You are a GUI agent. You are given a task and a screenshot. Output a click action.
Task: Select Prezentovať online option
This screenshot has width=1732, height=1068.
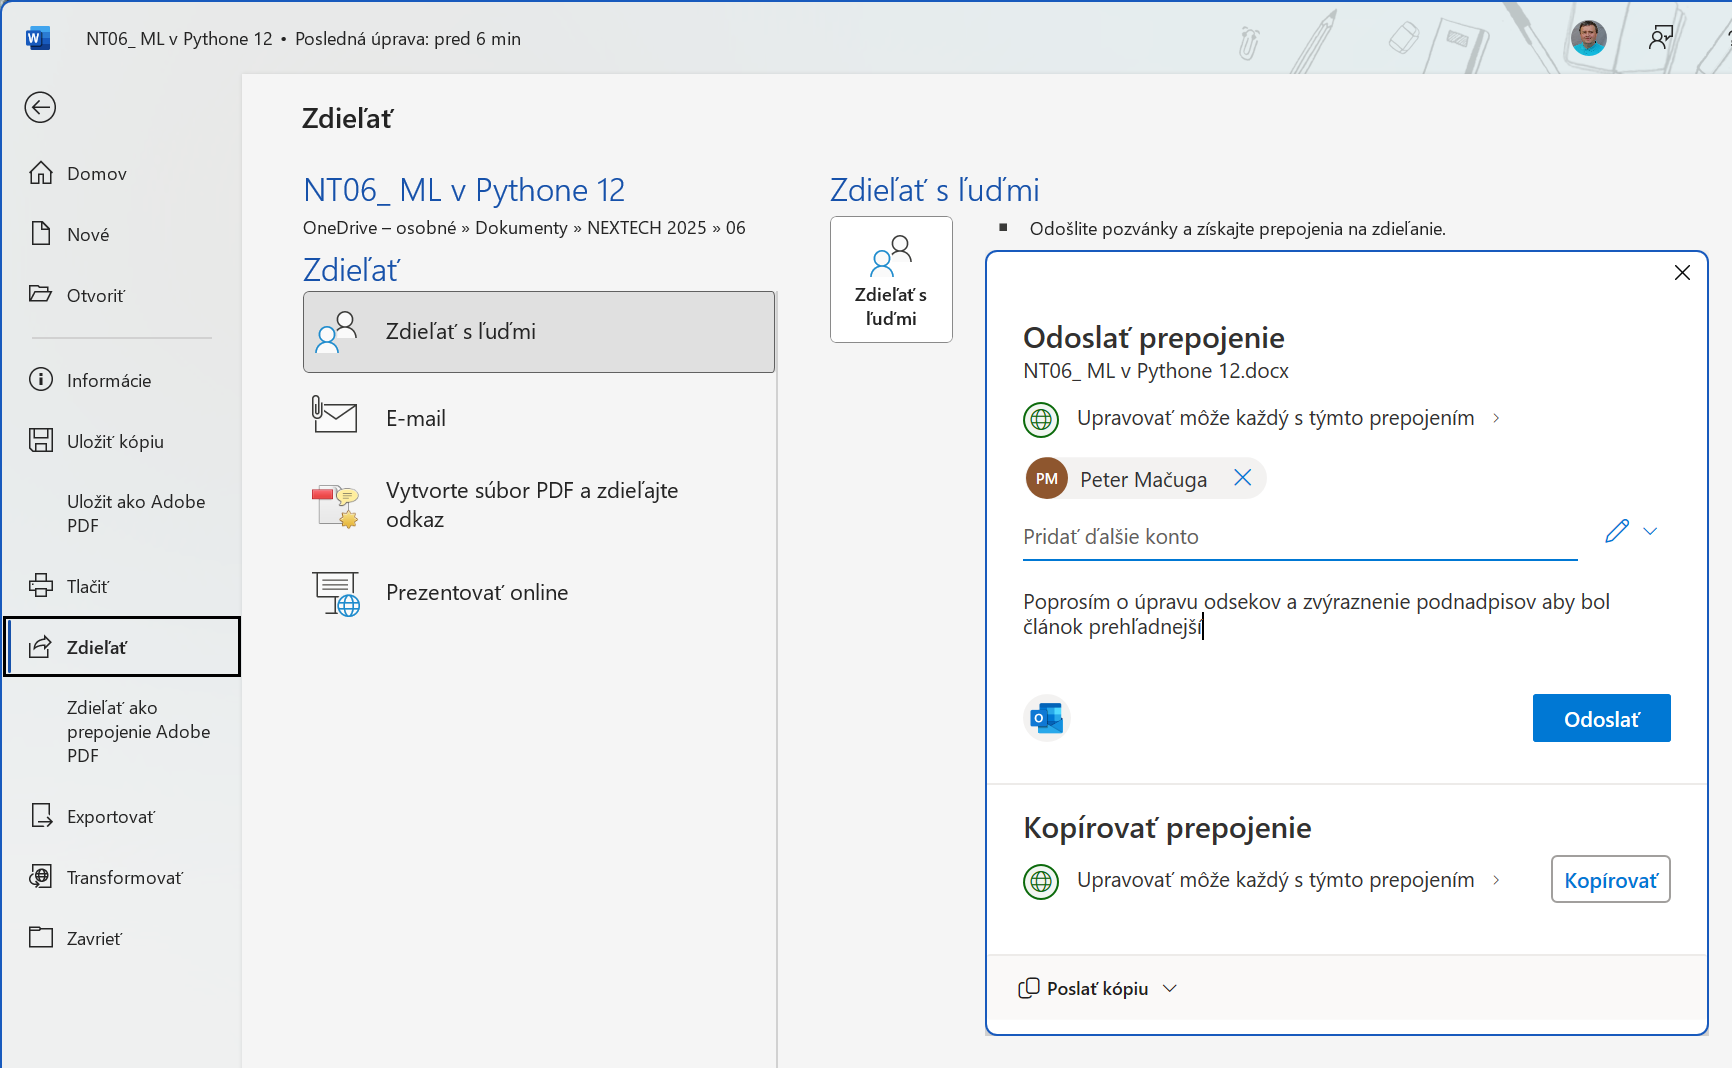click(x=477, y=592)
